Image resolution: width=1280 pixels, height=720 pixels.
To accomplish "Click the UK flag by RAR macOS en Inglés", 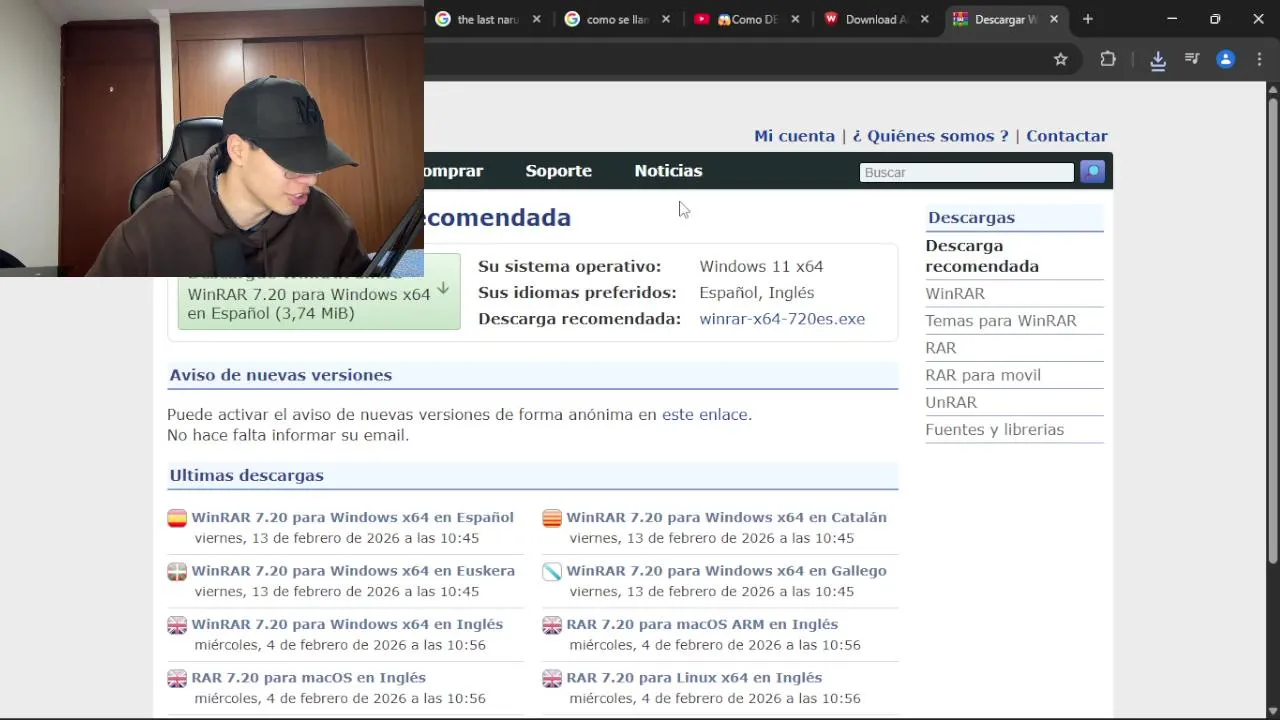I will (x=177, y=678).
